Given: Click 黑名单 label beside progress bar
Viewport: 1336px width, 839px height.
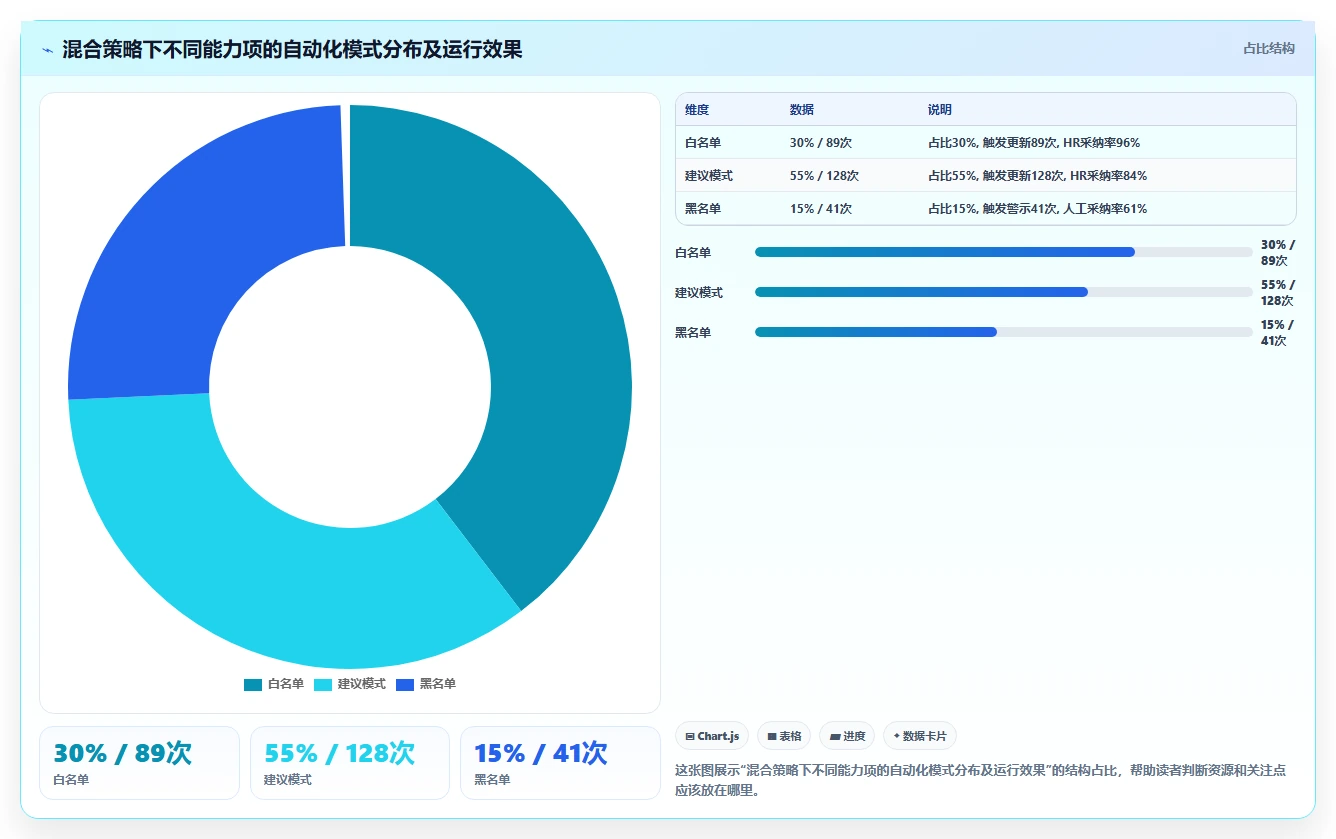Looking at the screenshot, I should (x=693, y=333).
